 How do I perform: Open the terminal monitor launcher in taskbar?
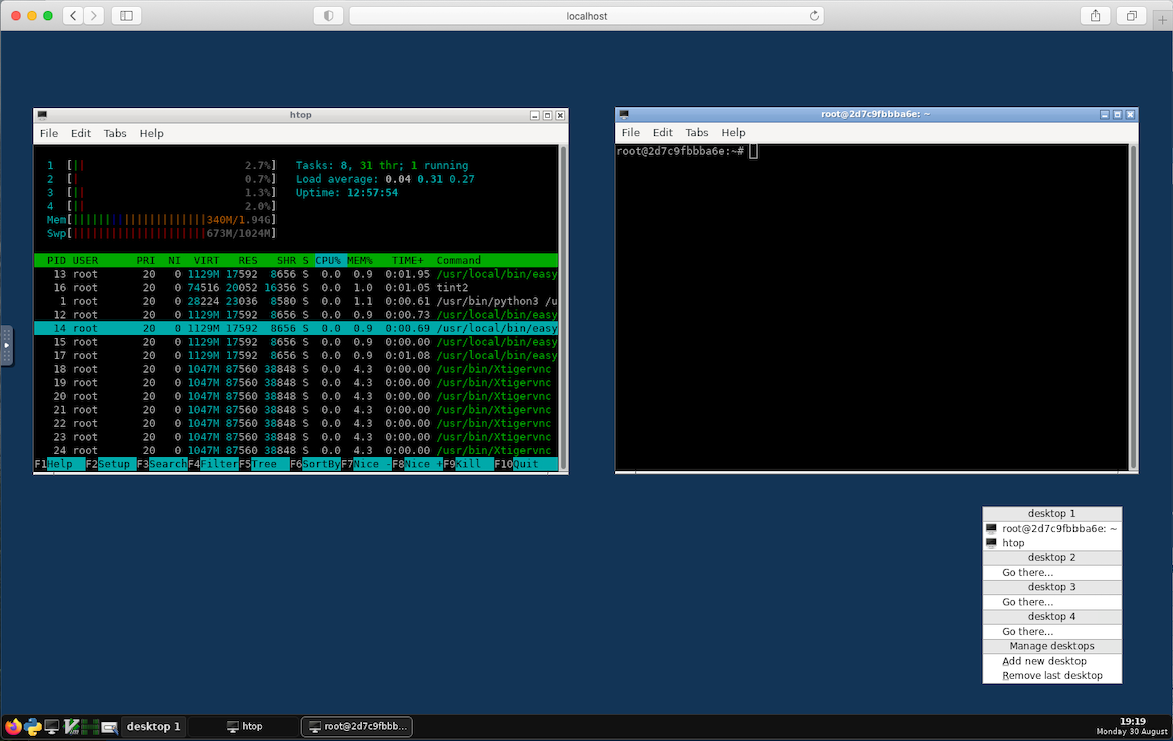[x=52, y=726]
